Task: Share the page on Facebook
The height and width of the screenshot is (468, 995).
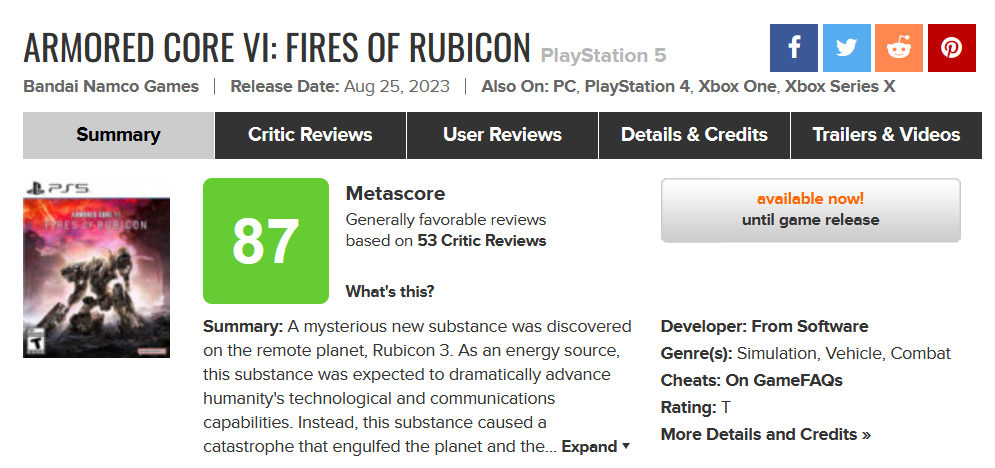Action: click(794, 48)
